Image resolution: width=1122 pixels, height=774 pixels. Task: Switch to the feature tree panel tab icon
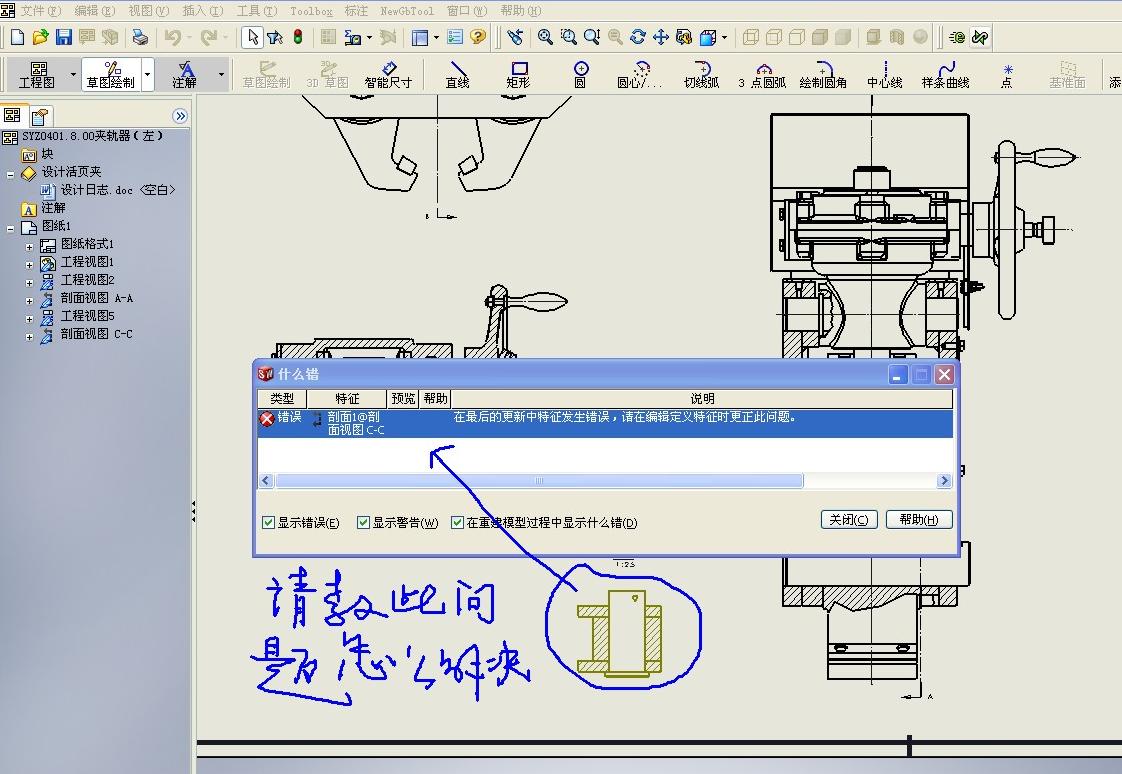[x=13, y=115]
